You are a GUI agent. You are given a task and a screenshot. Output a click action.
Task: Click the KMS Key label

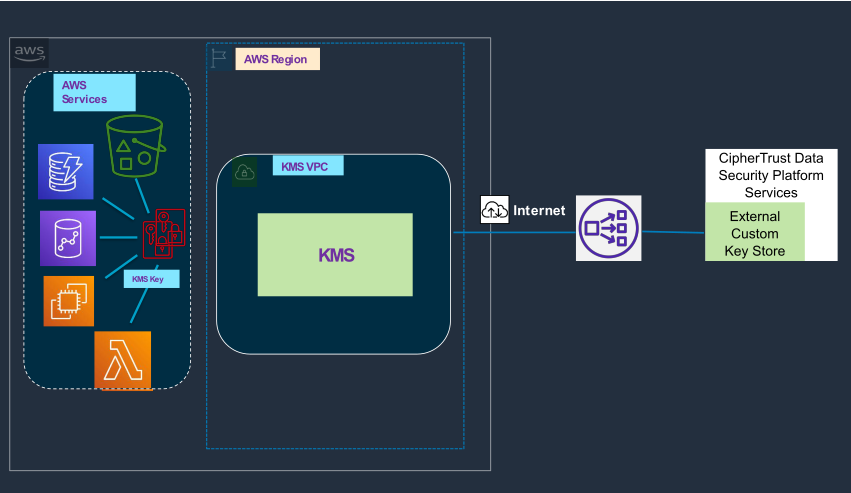point(151,279)
